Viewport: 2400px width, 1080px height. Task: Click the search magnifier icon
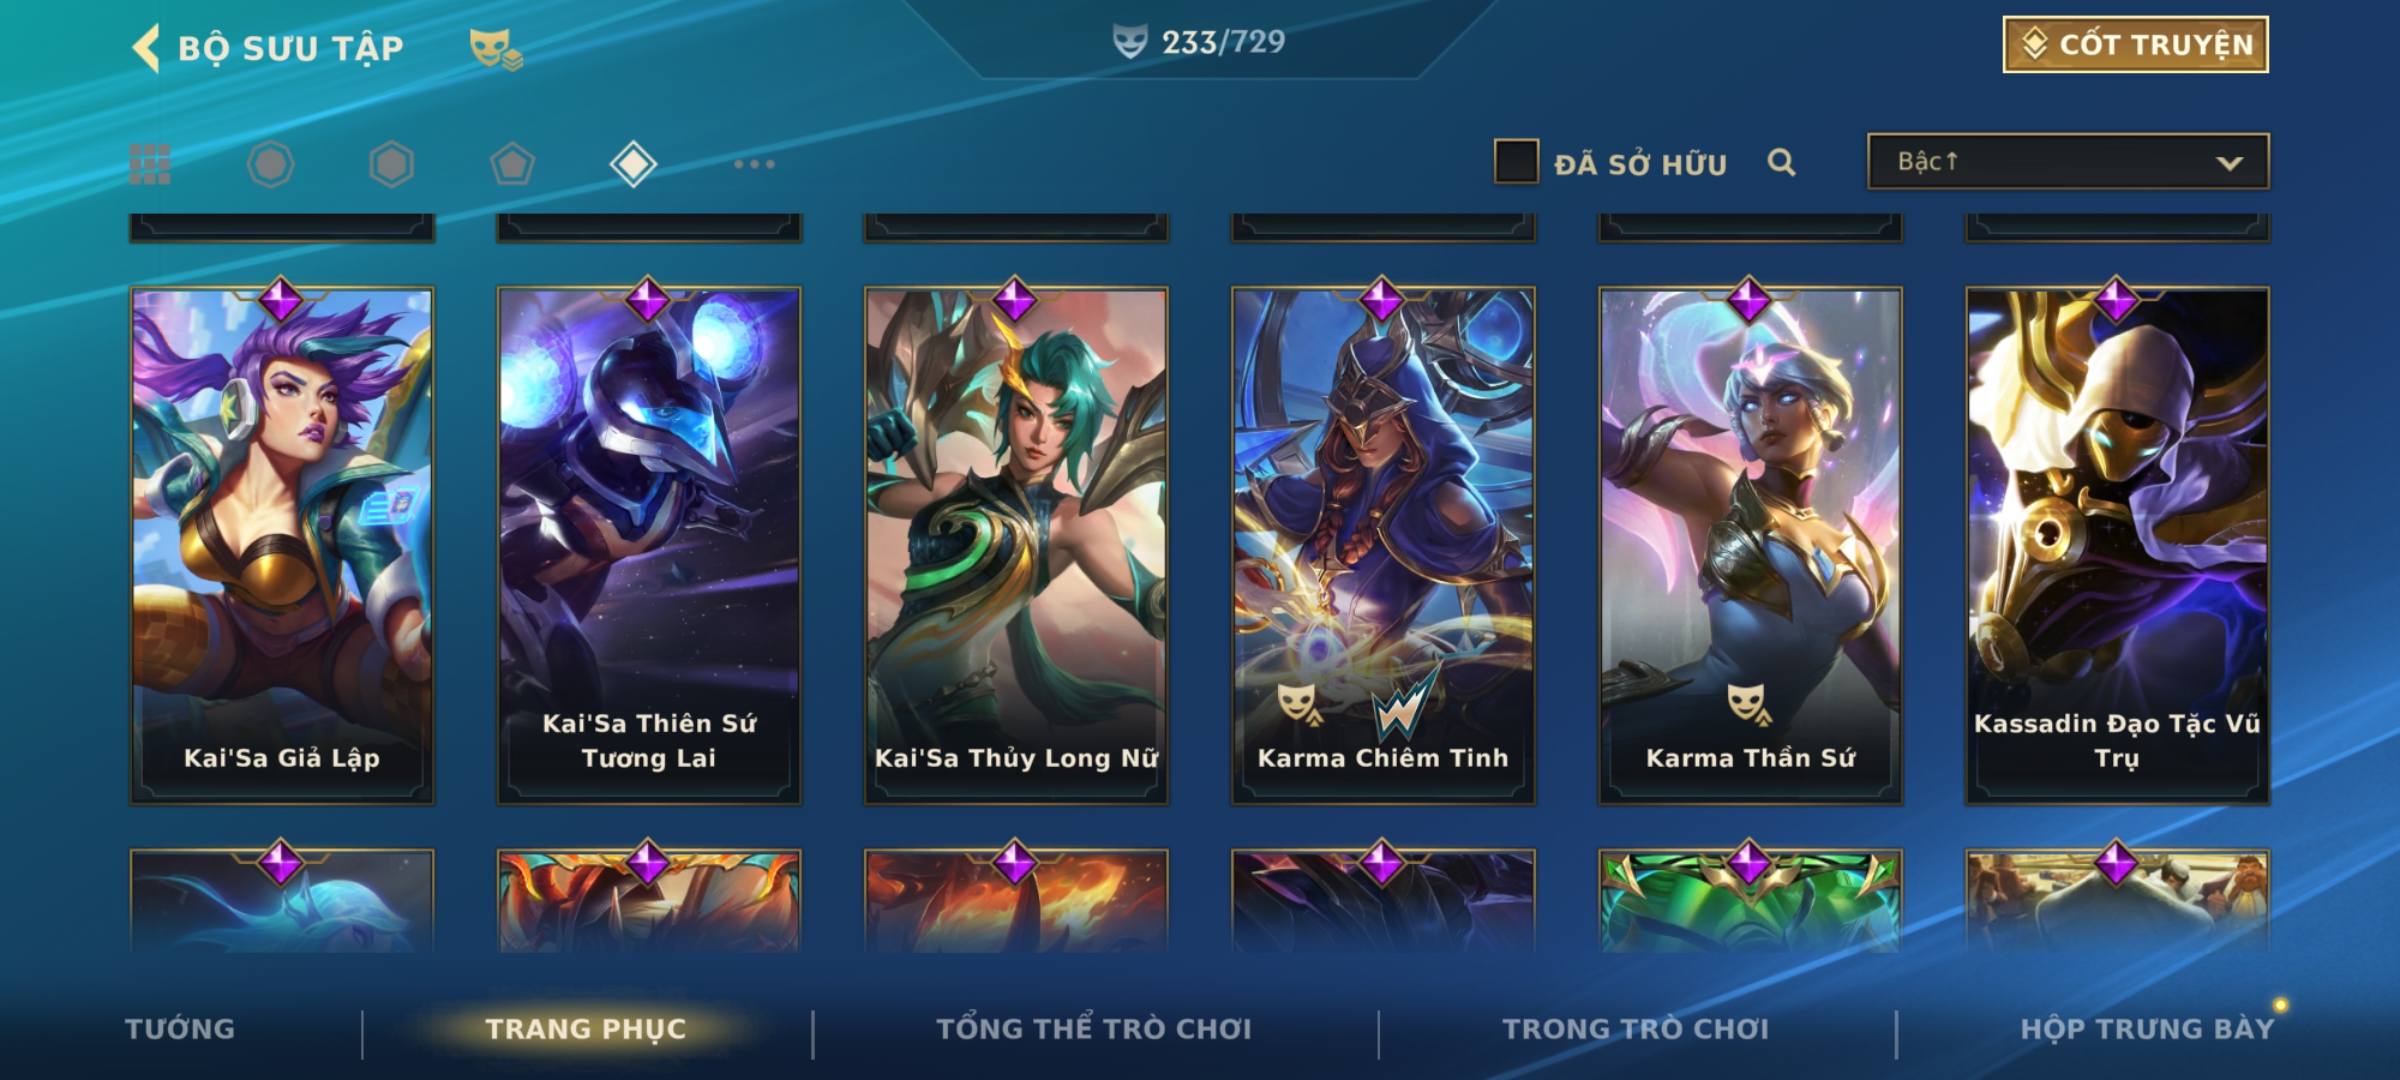[x=1781, y=162]
